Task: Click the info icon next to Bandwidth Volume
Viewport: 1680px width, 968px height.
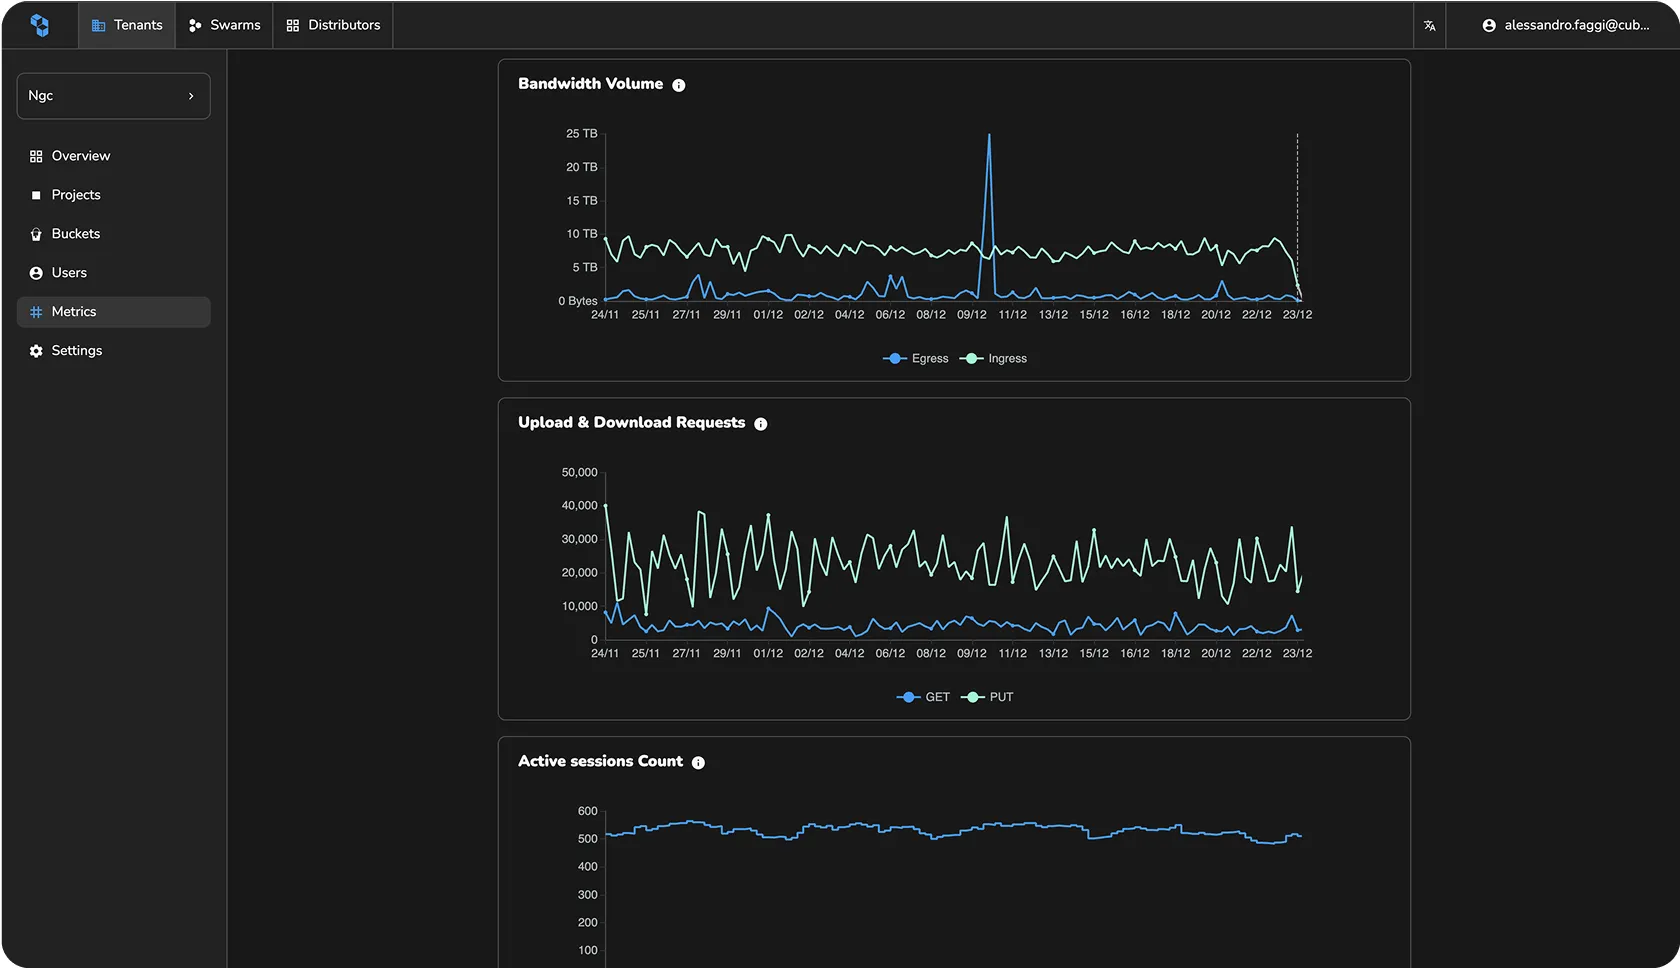Action: 679,85
